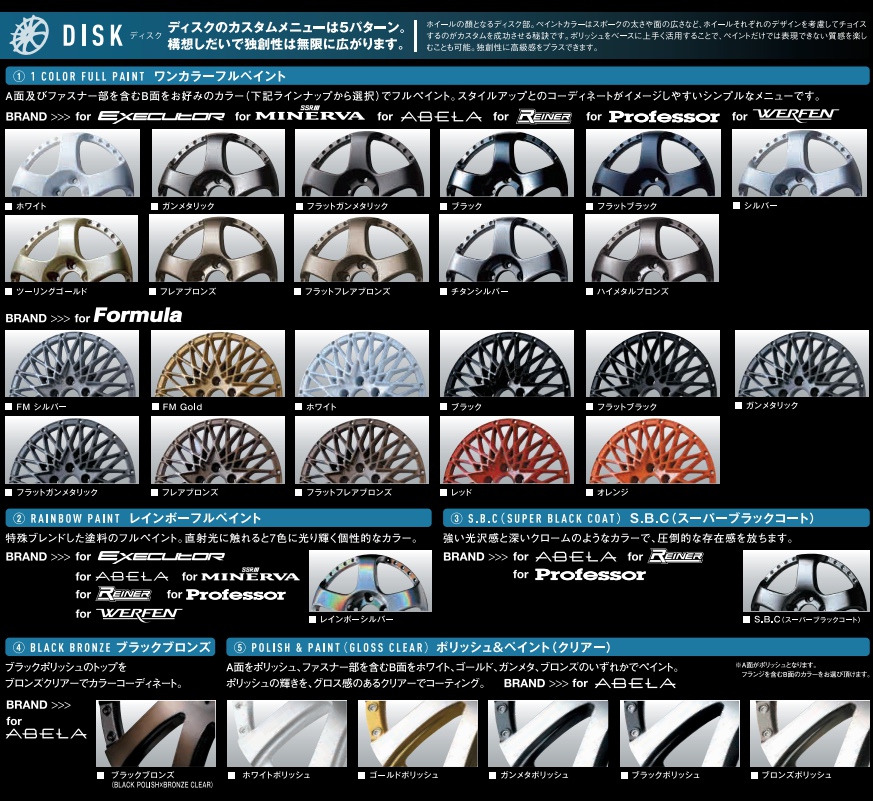Click the MINERVA logo in the 1 Color section
Screen dimensions: 873x801
310,114
